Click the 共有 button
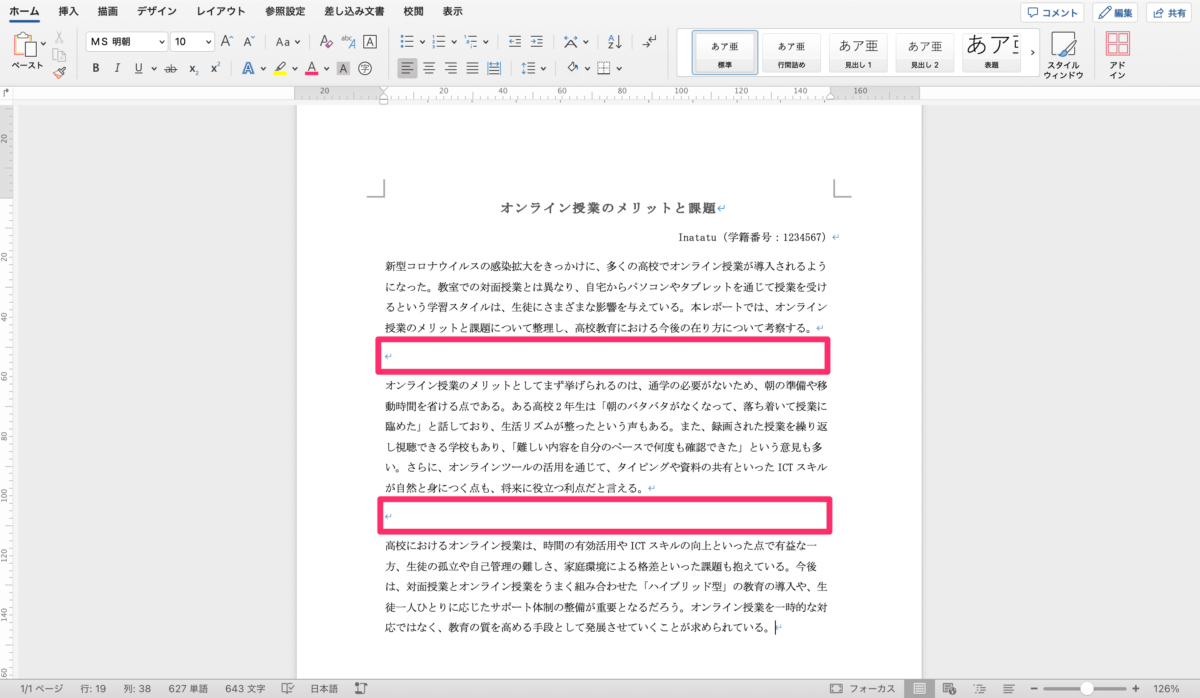The height and width of the screenshot is (698, 1200). click(x=1170, y=13)
